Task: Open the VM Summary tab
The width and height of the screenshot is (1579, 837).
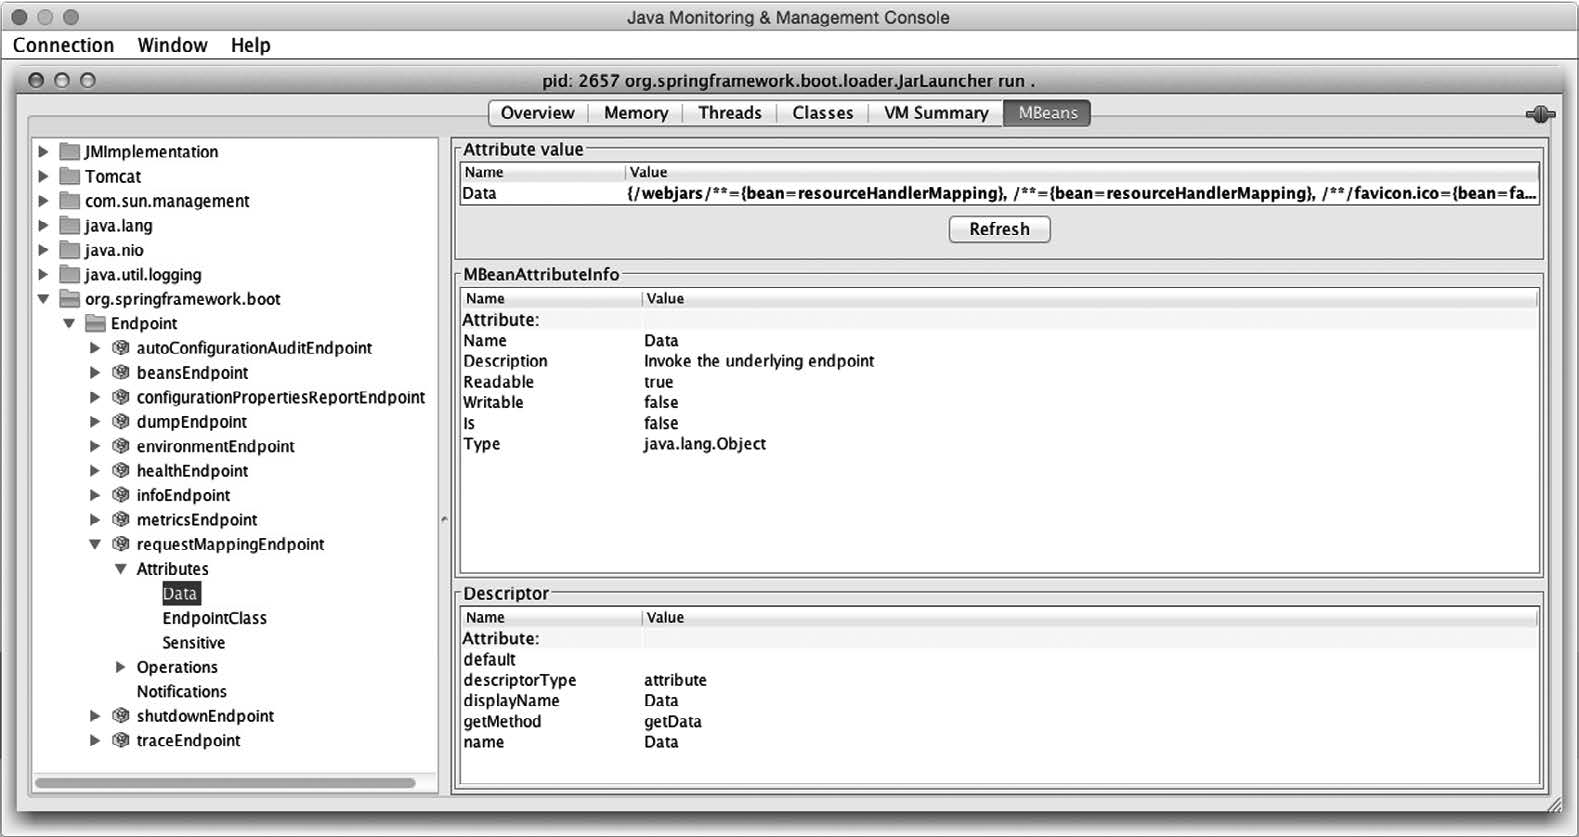Action: coord(935,113)
